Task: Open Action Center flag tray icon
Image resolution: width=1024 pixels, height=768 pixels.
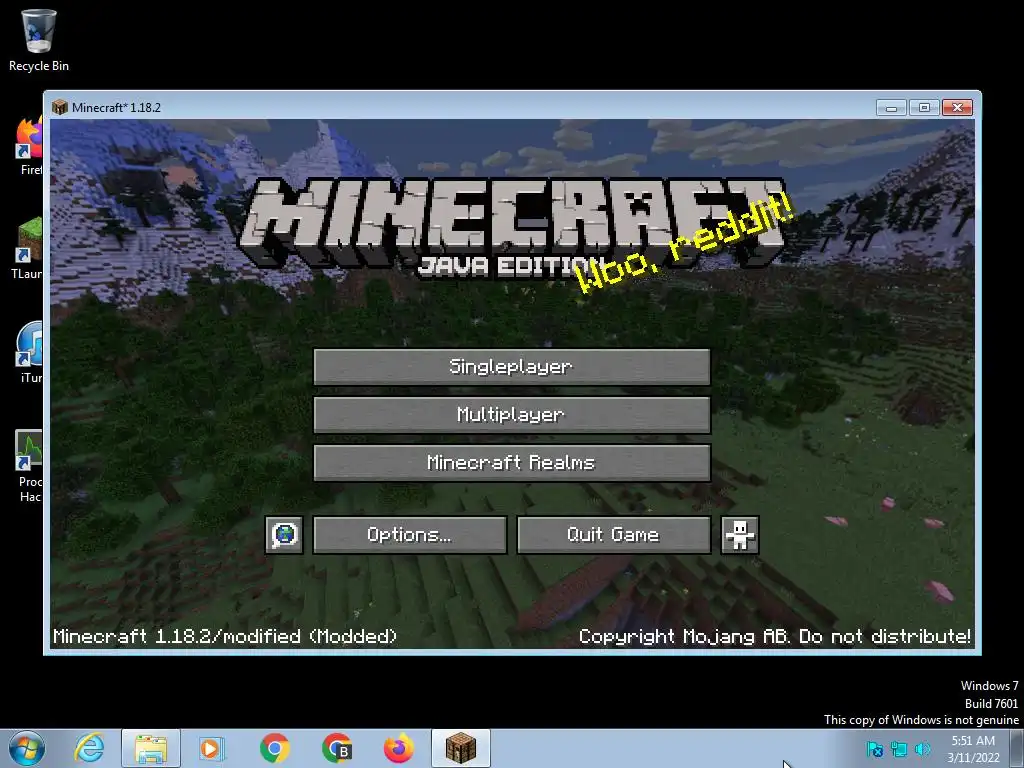Action: coord(874,749)
